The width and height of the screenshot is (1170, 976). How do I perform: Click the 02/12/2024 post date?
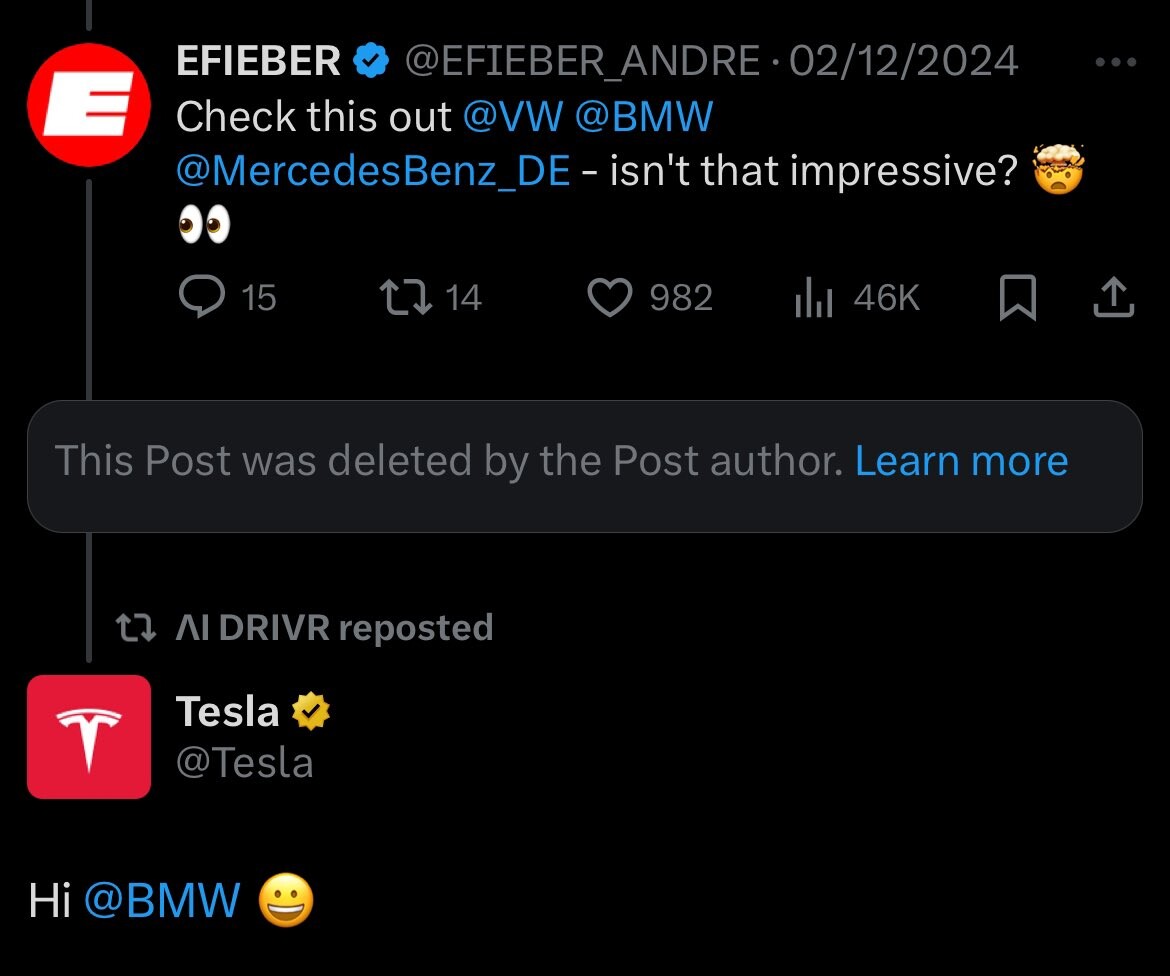tap(903, 63)
